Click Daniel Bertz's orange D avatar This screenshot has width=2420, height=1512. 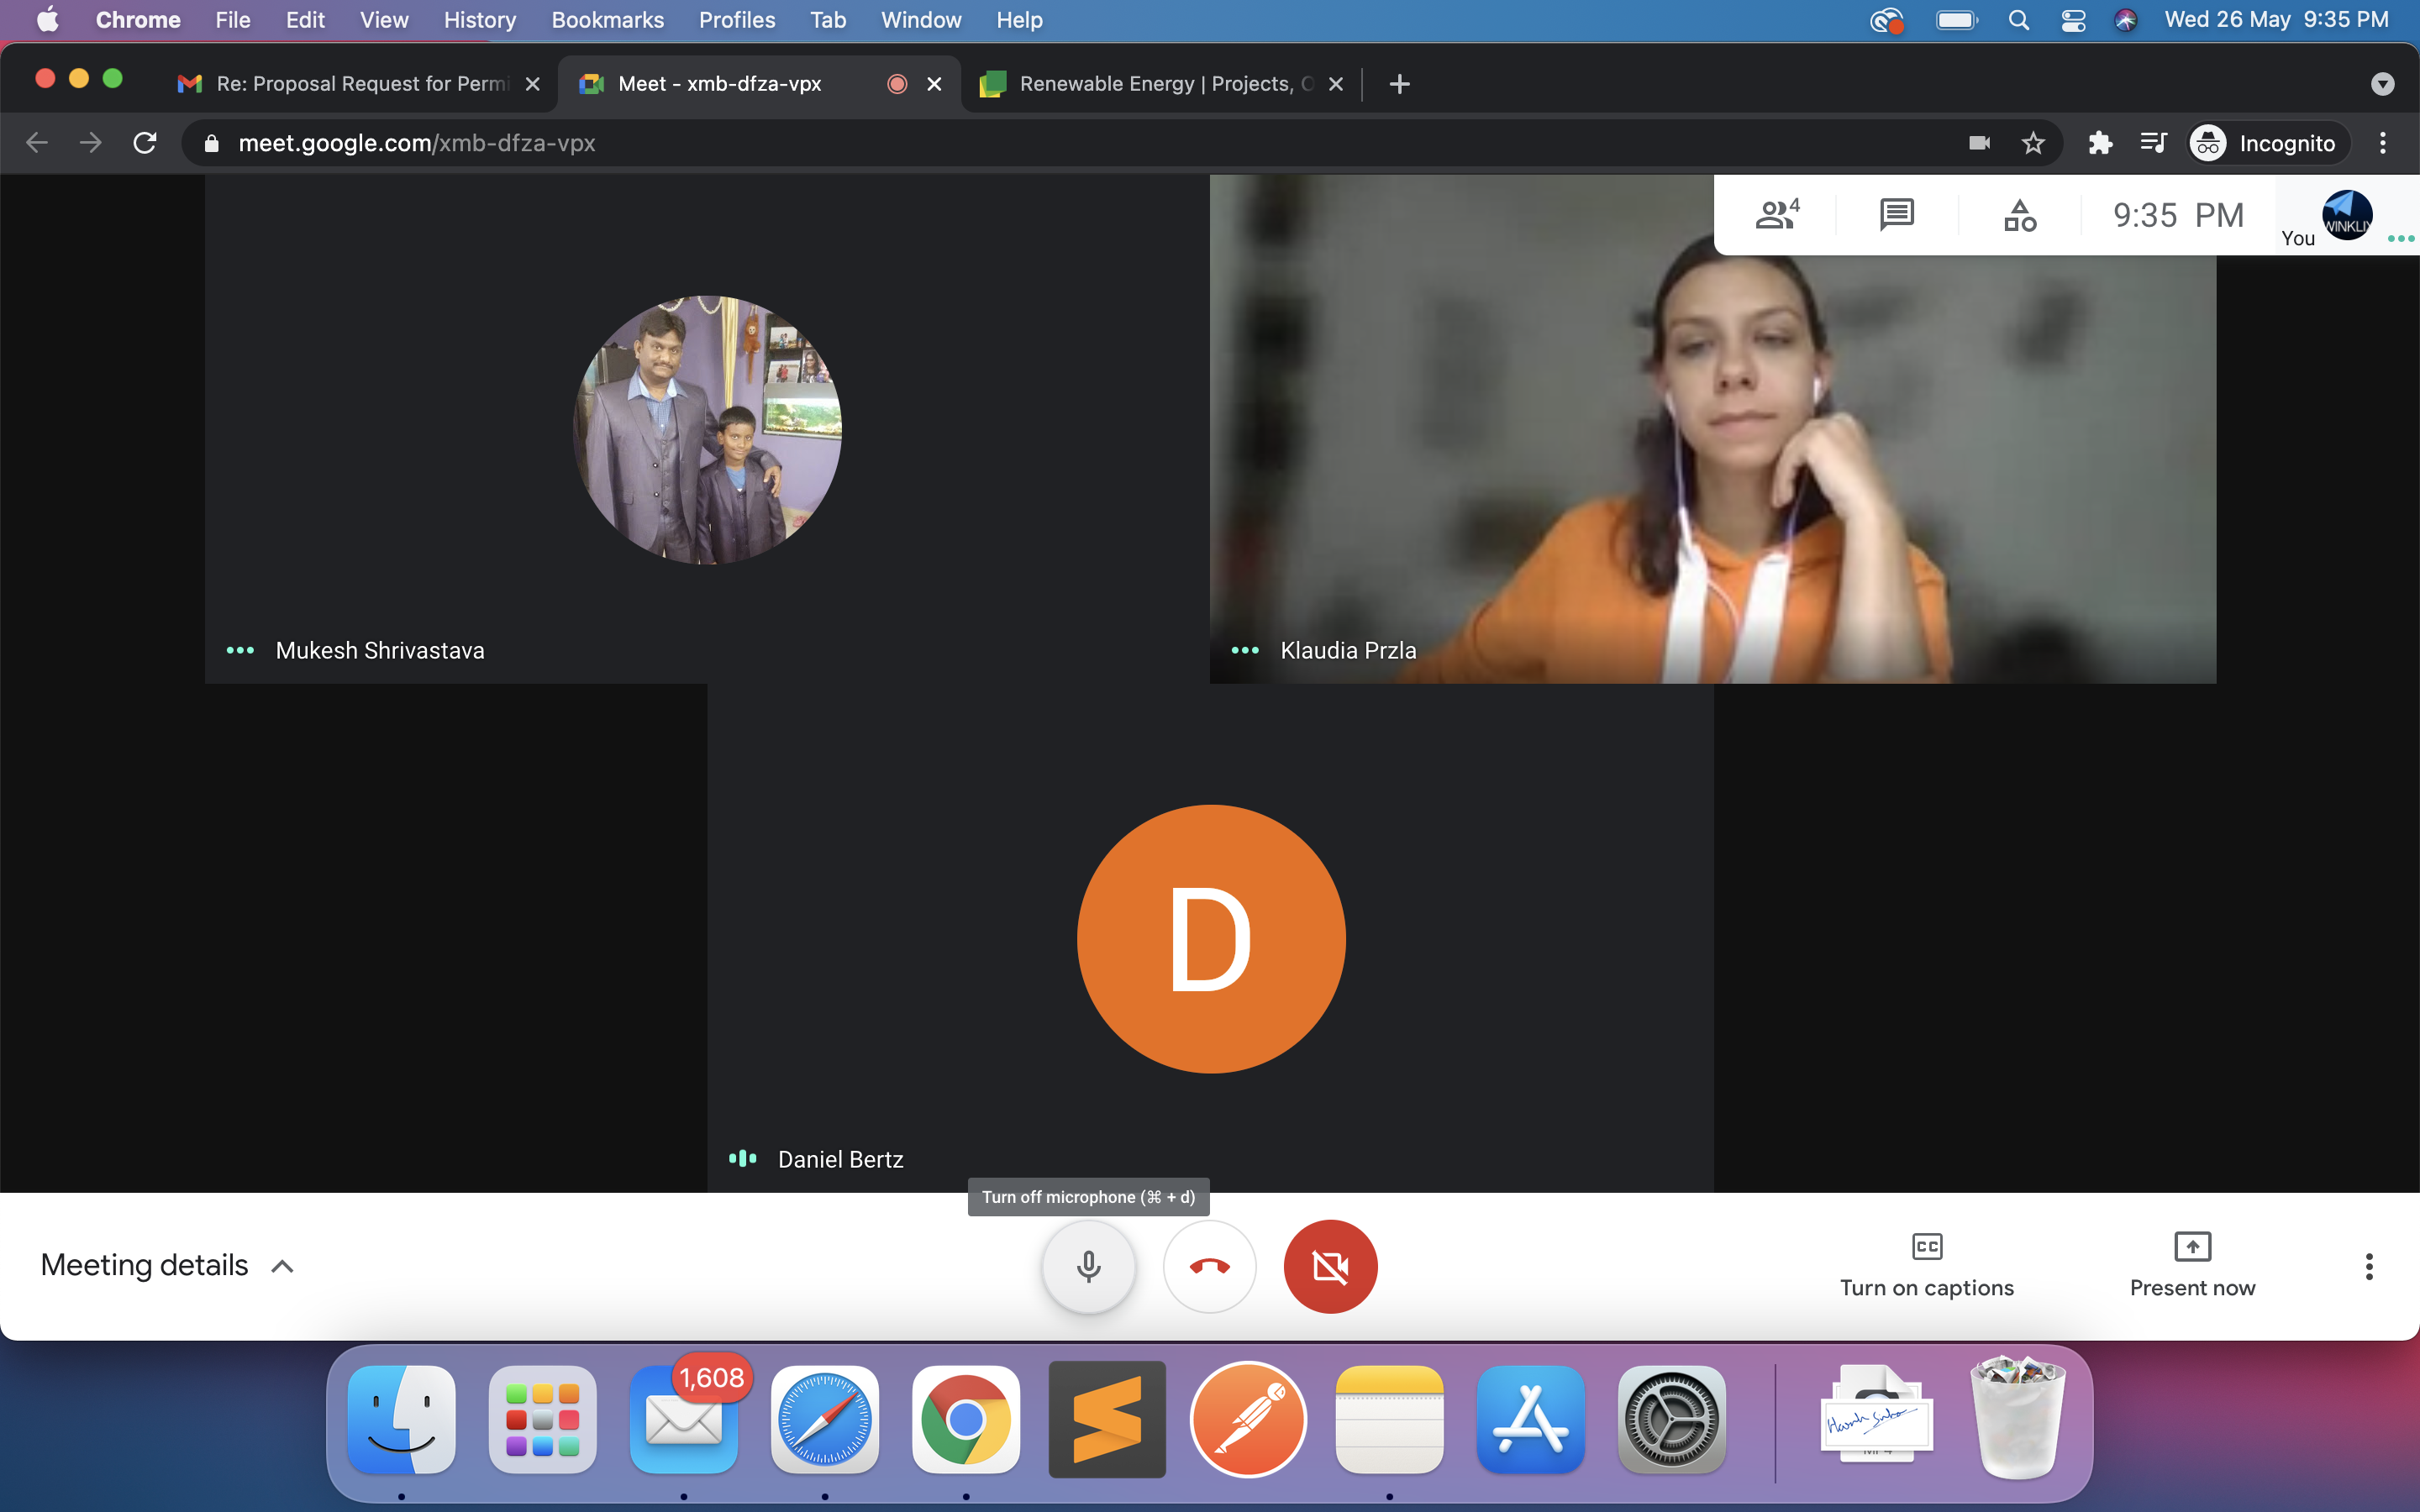pyautogui.click(x=1211, y=939)
